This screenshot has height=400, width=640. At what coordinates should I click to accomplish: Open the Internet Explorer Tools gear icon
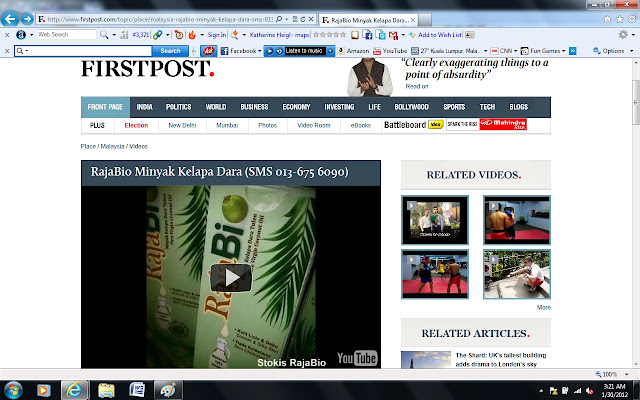tap(632, 19)
